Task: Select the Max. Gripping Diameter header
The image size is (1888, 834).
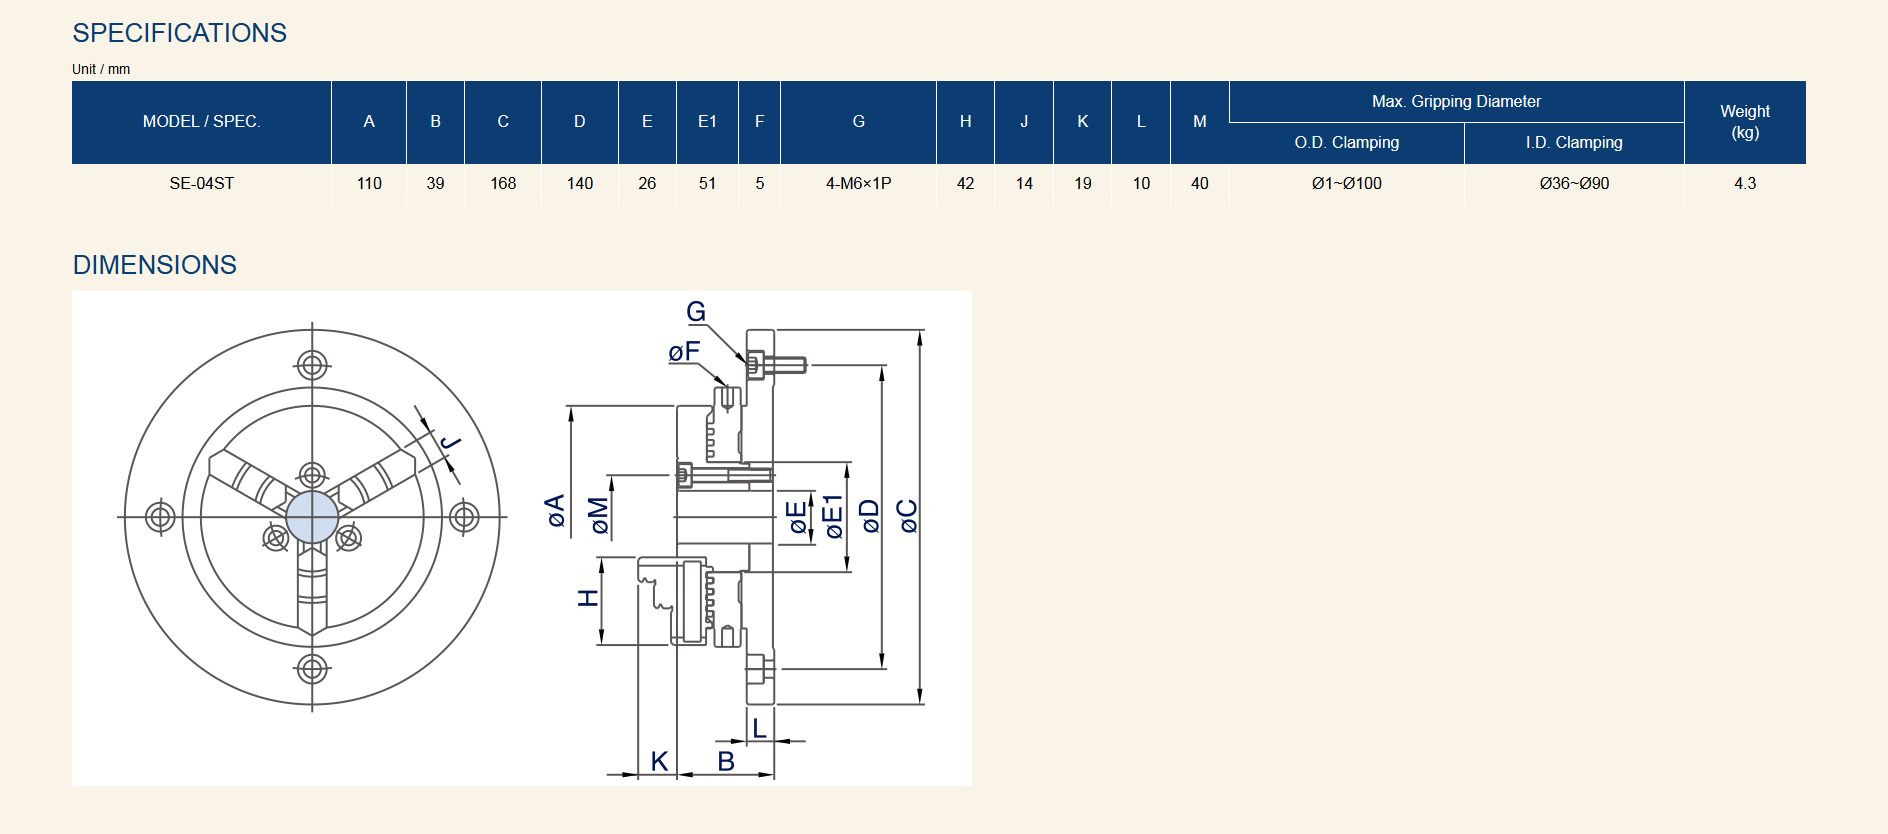Action: coord(1455,102)
